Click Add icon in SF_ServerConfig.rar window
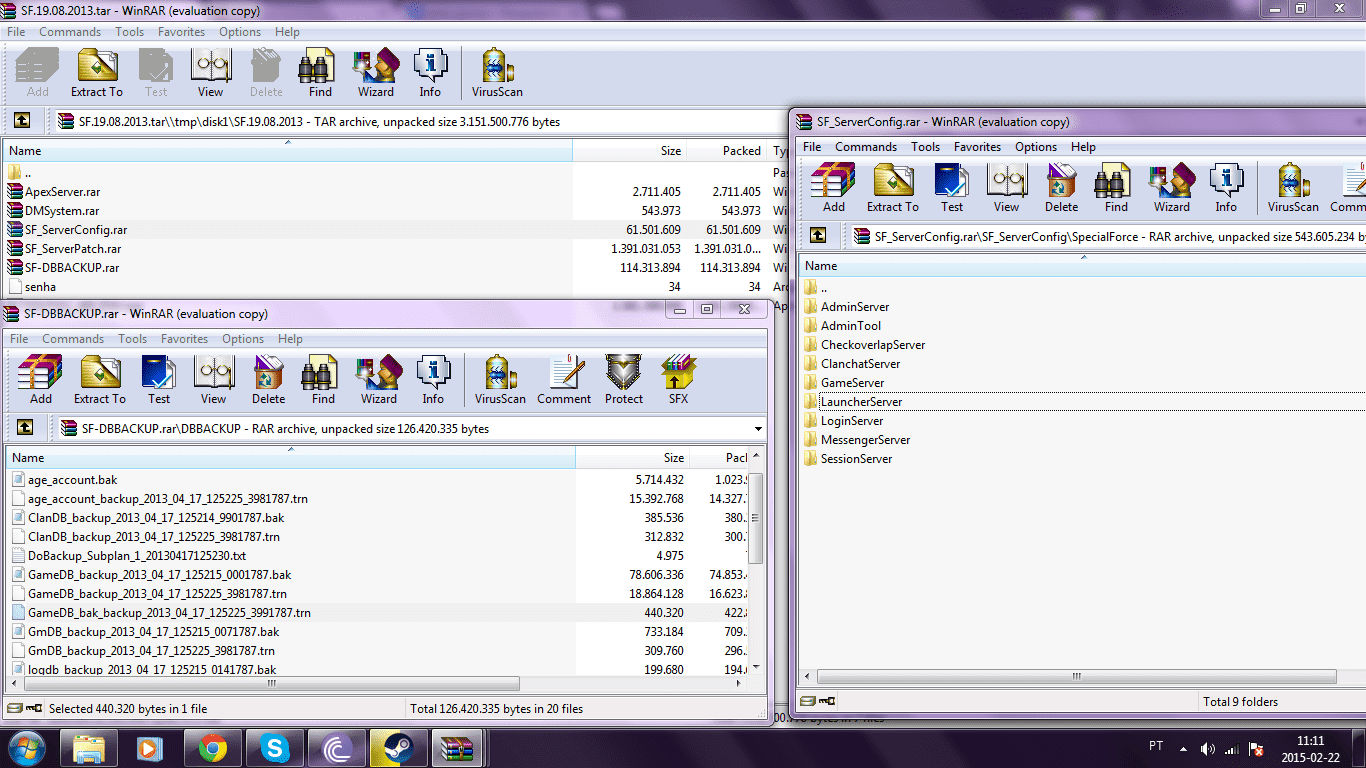 834,187
